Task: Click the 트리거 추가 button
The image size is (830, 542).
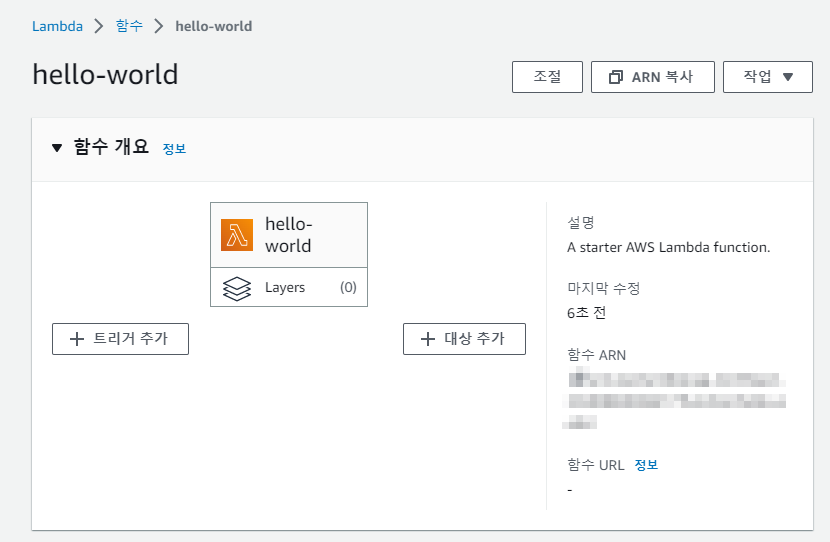Action: tap(120, 339)
